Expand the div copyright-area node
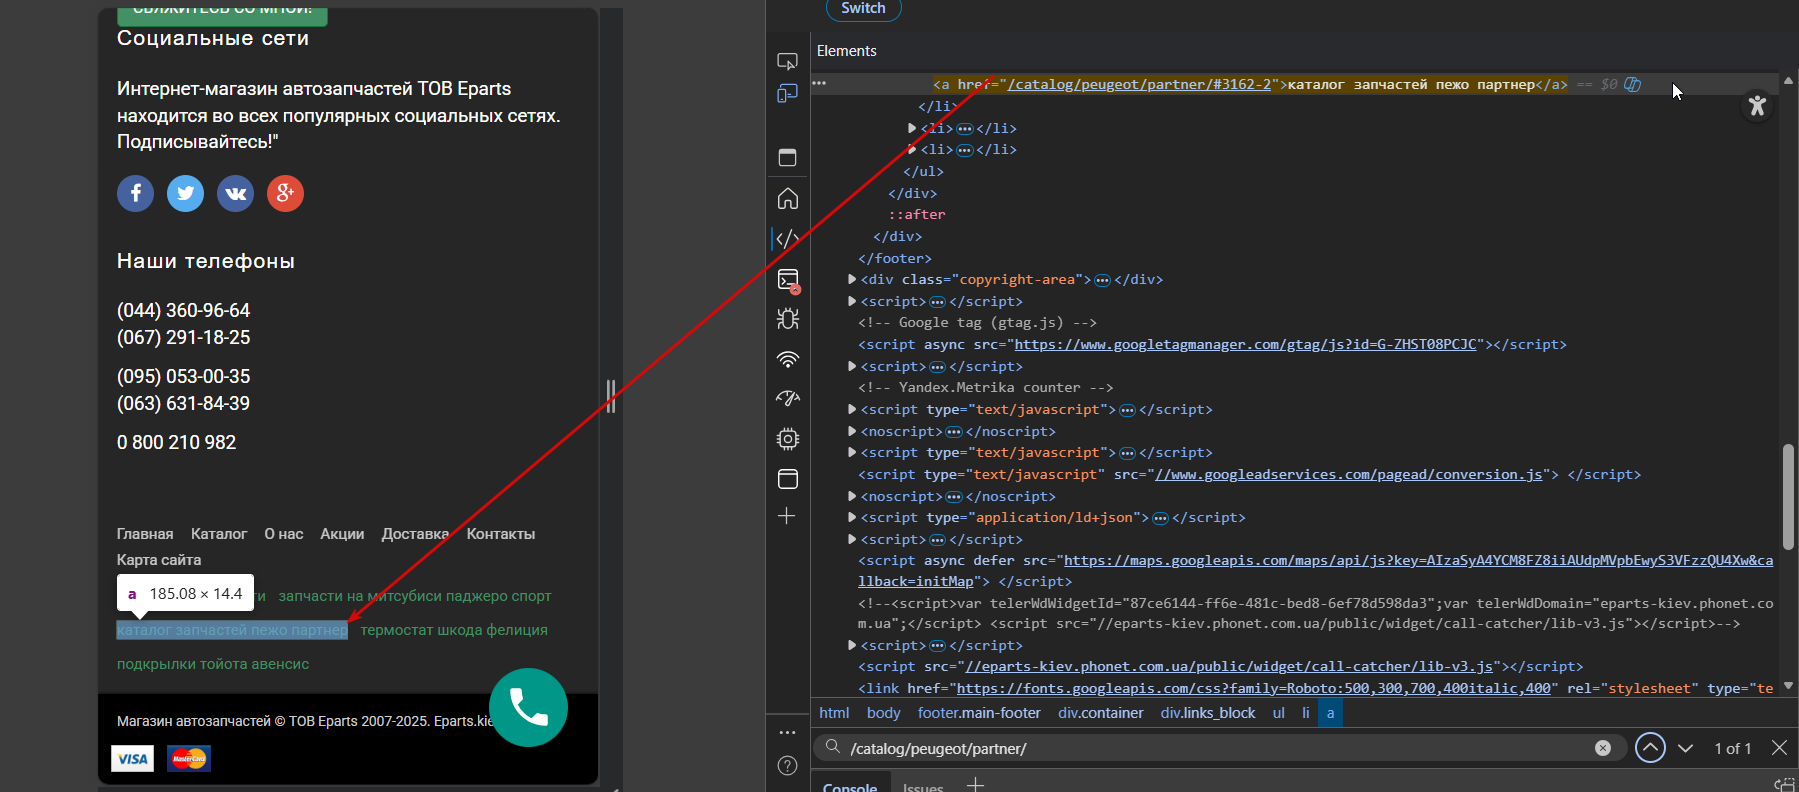The height and width of the screenshot is (792, 1799). (x=852, y=280)
